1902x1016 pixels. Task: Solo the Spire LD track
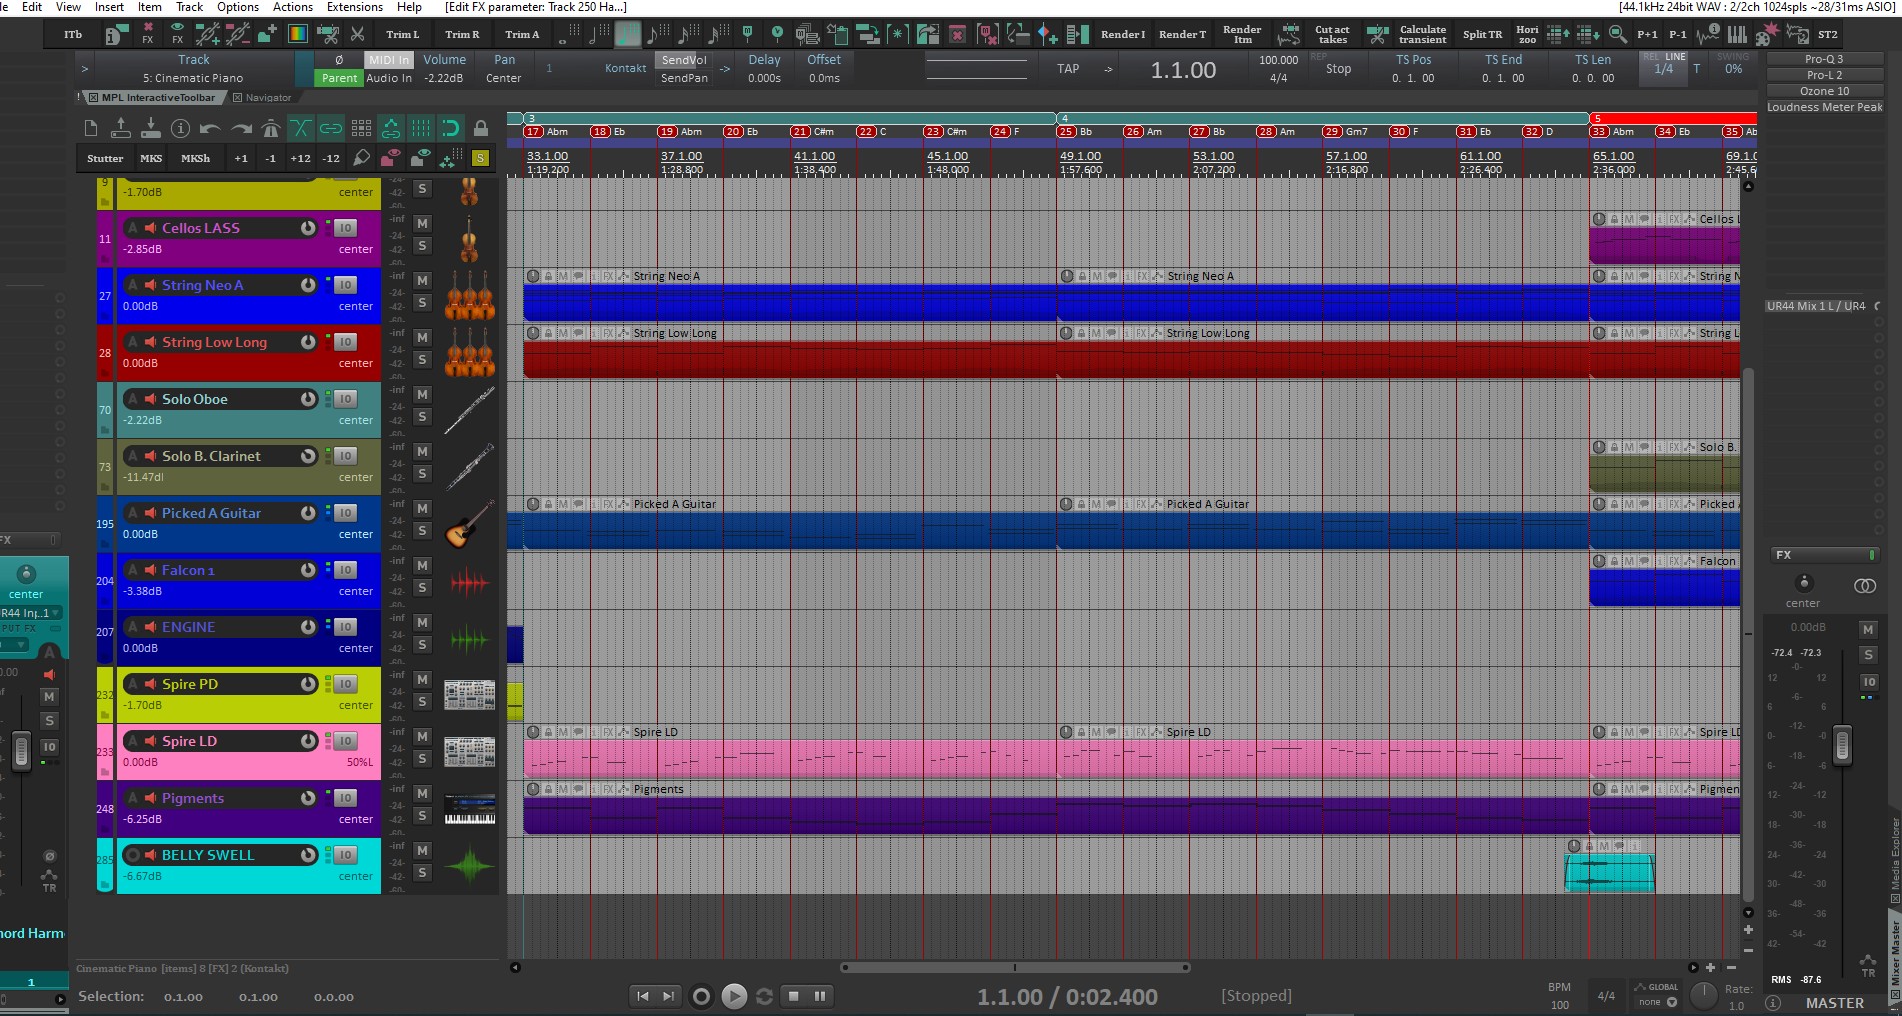pos(422,759)
